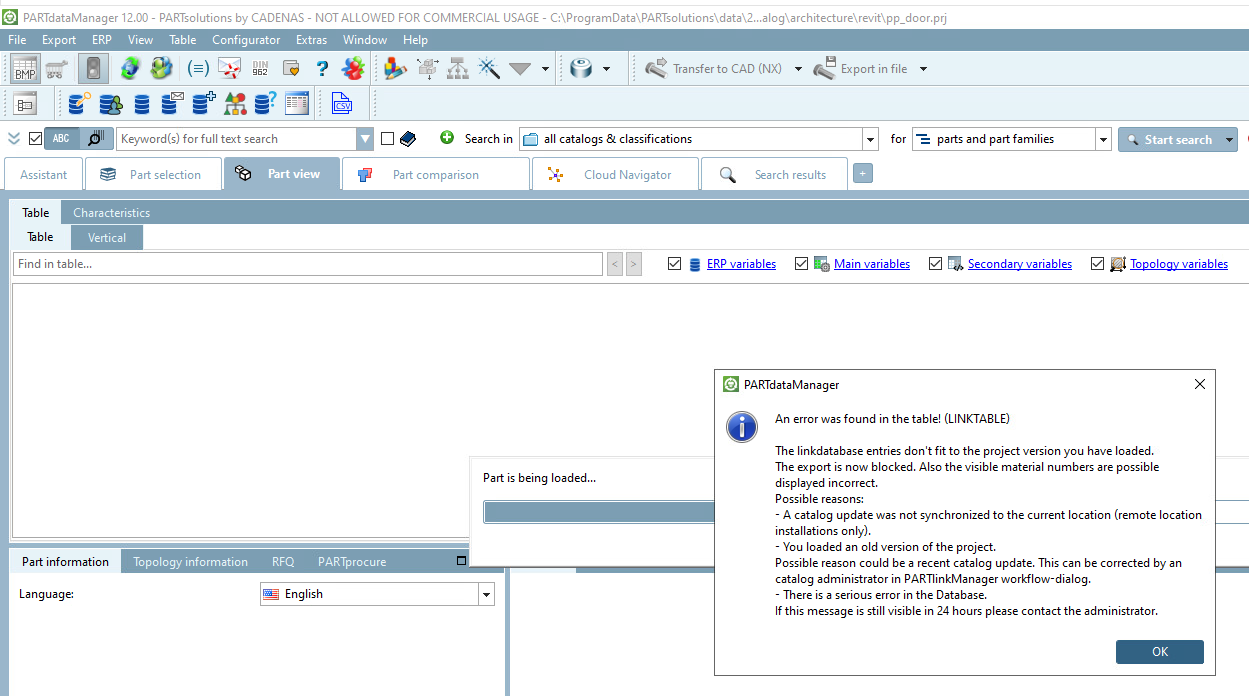Click the hierarchy tree structure icon
Viewport: 1249px width, 696px height.
458,69
